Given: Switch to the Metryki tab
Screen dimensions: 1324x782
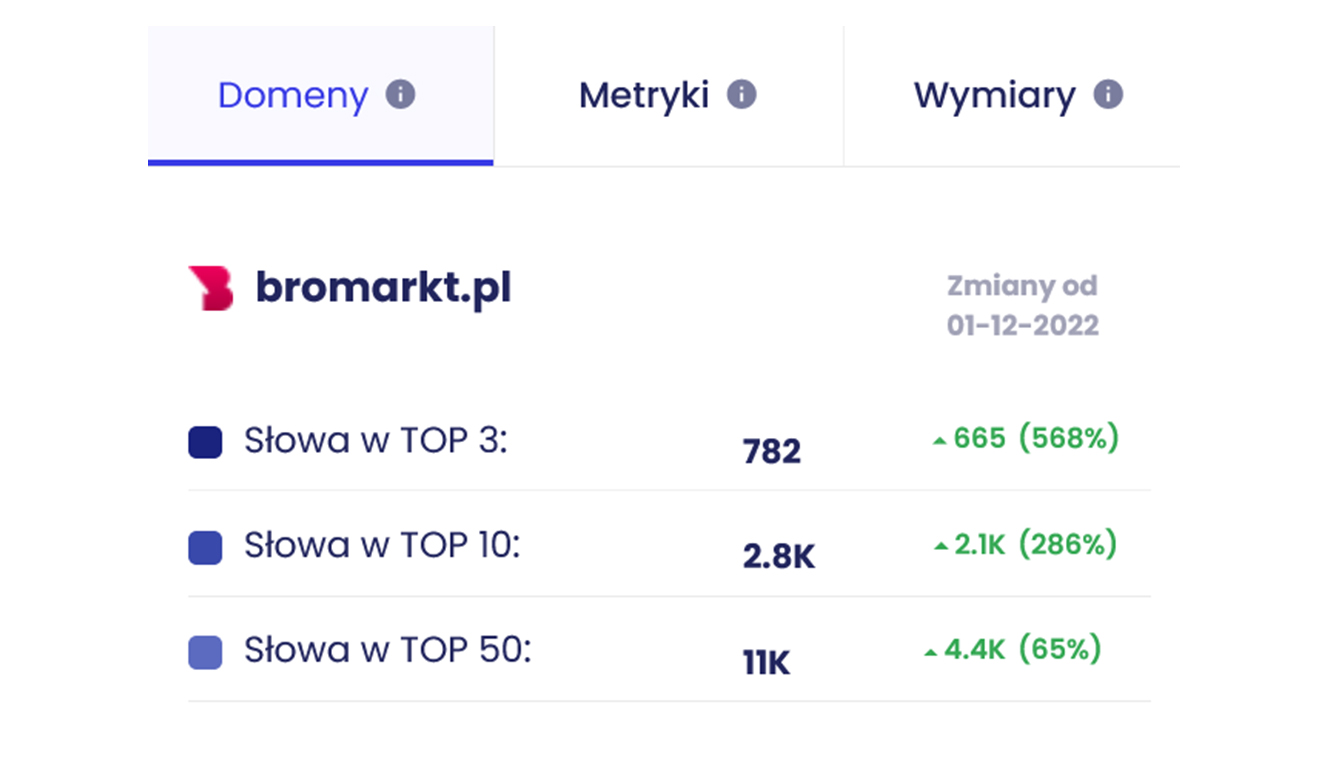Looking at the screenshot, I should click(x=644, y=96).
